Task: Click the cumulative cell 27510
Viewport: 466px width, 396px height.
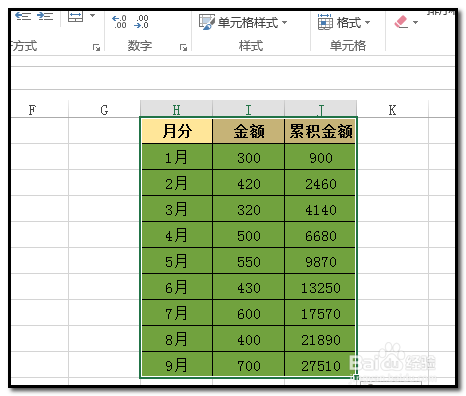Action: (320, 365)
